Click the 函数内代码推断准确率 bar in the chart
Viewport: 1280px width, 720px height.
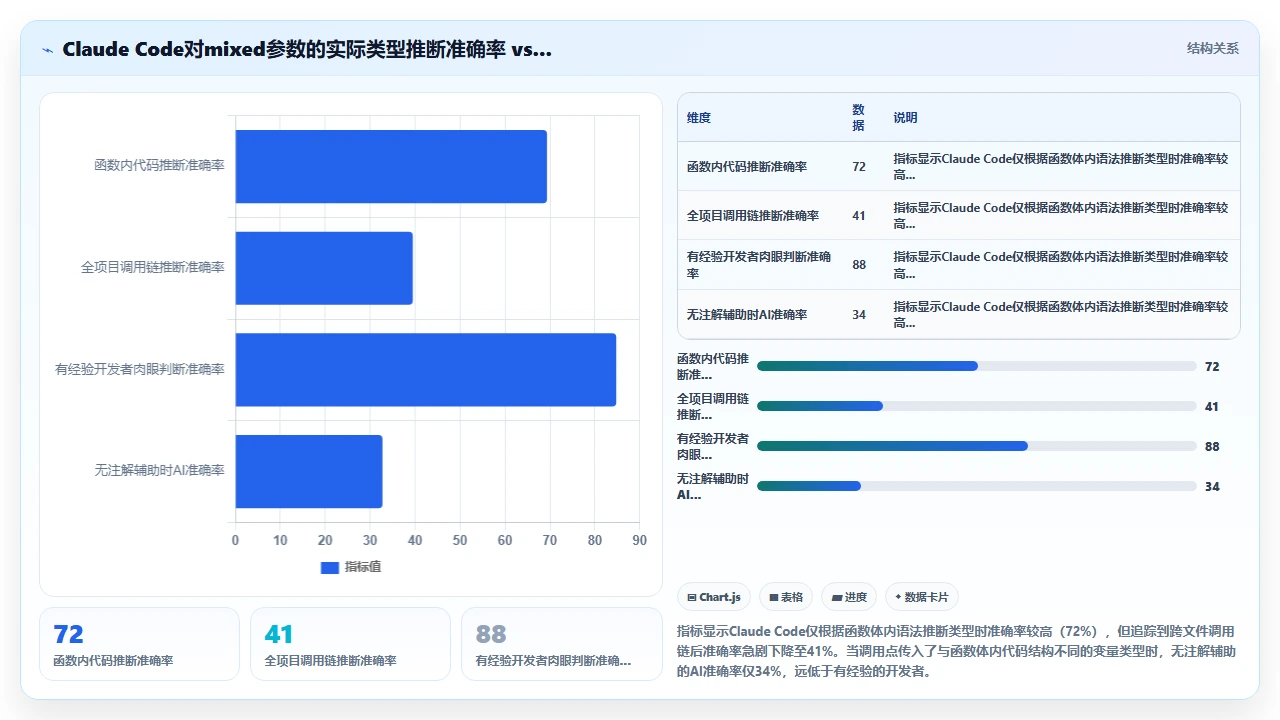[x=391, y=166]
